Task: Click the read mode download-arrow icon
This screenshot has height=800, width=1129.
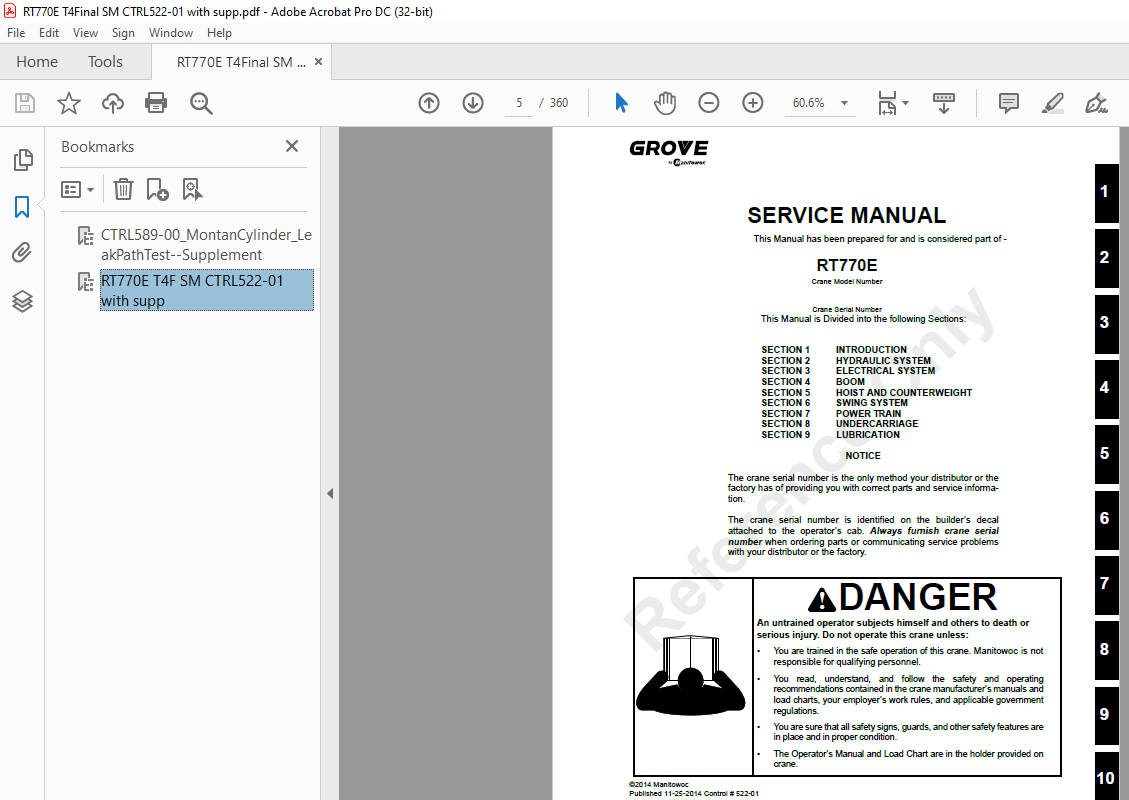Action: pyautogui.click(x=943, y=103)
